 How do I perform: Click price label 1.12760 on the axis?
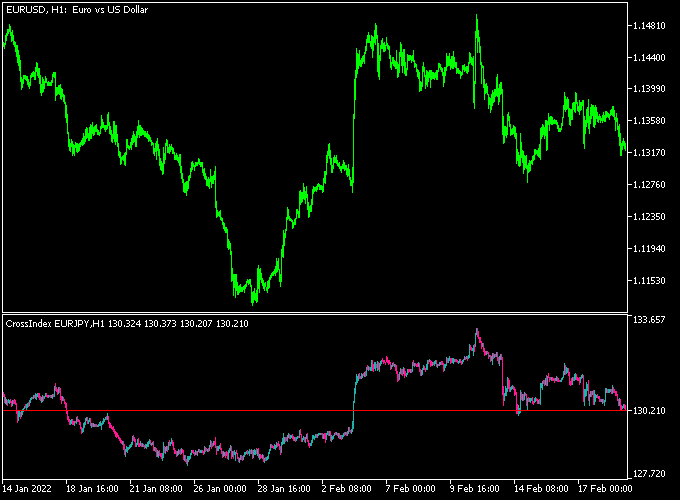click(649, 185)
